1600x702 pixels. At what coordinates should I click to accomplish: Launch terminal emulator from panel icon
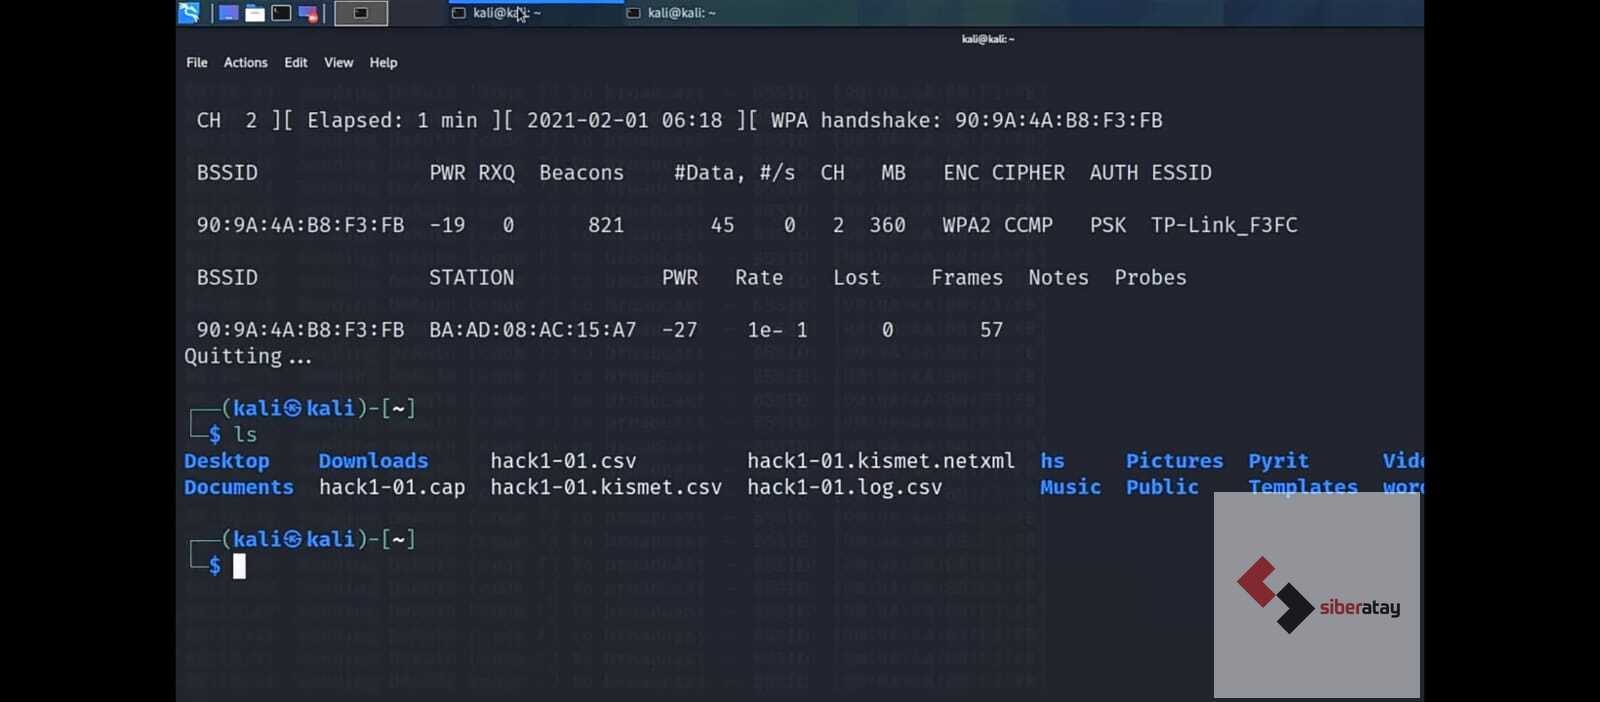282,13
